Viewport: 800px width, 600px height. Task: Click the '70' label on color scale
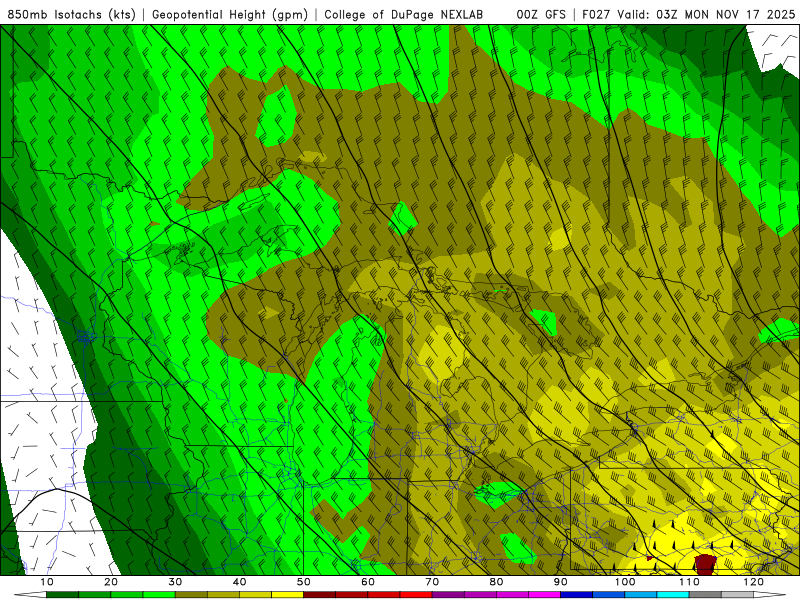click(432, 582)
